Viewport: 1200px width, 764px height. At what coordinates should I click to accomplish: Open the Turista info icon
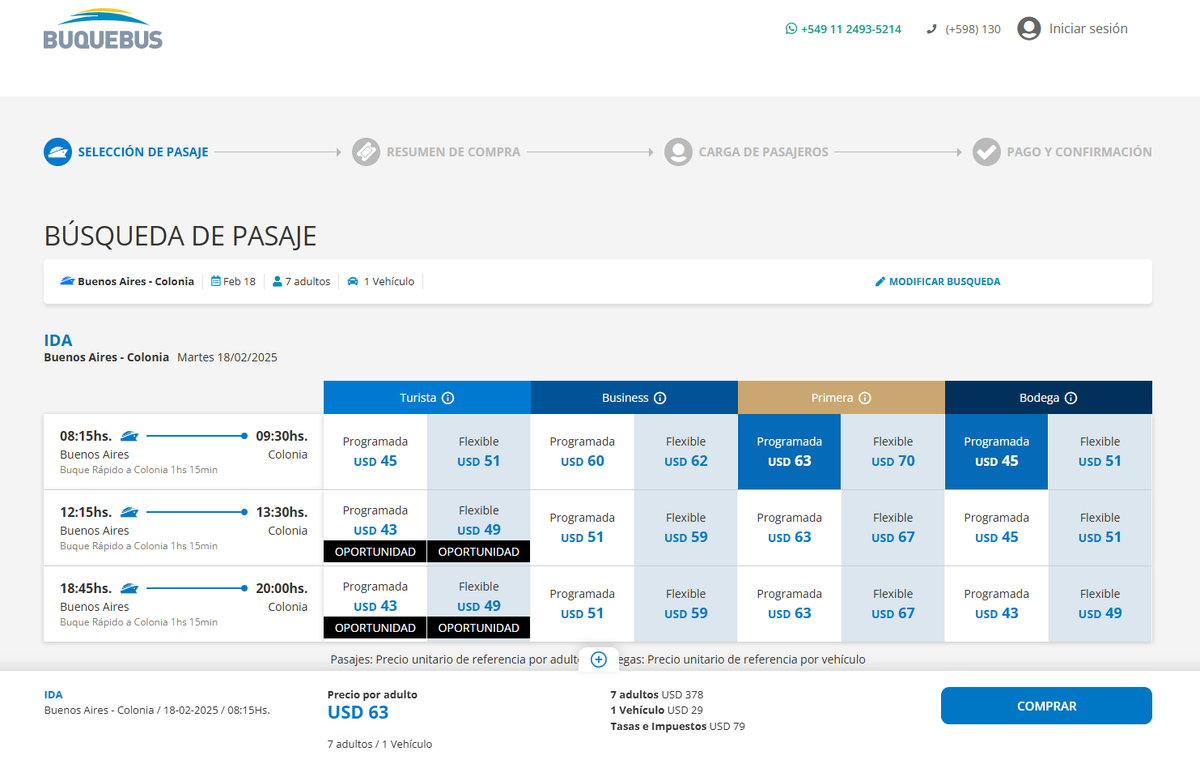[x=448, y=398]
